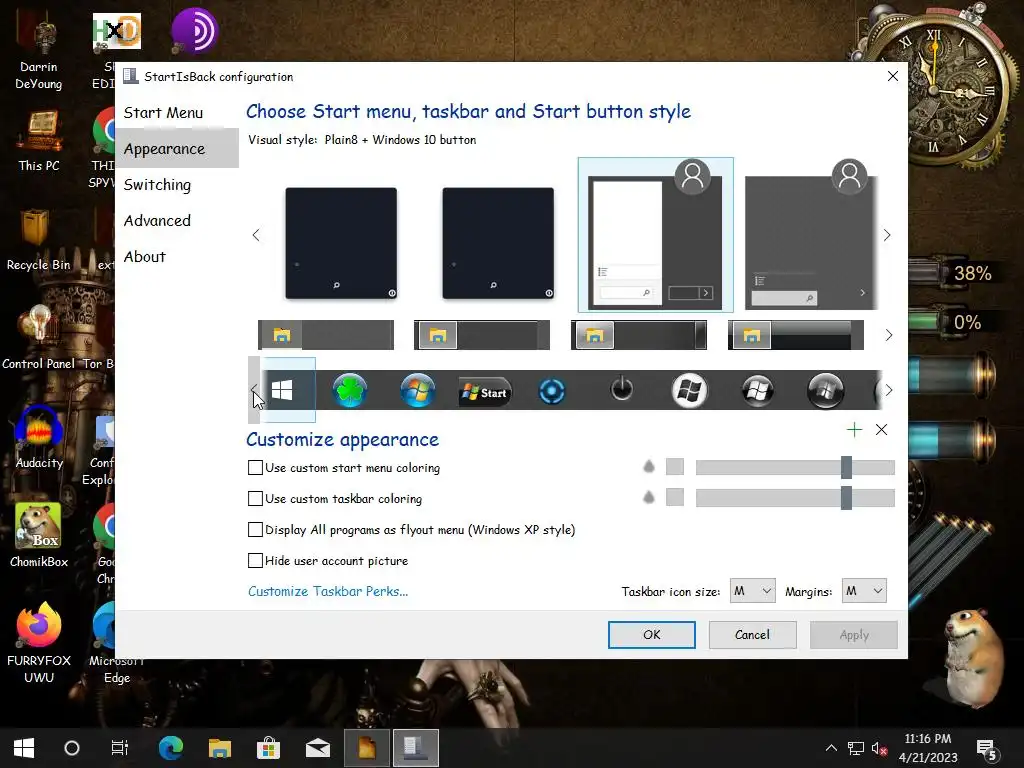Open the Taskbar icon size dropdown
The width and height of the screenshot is (1024, 768).
[752, 591]
